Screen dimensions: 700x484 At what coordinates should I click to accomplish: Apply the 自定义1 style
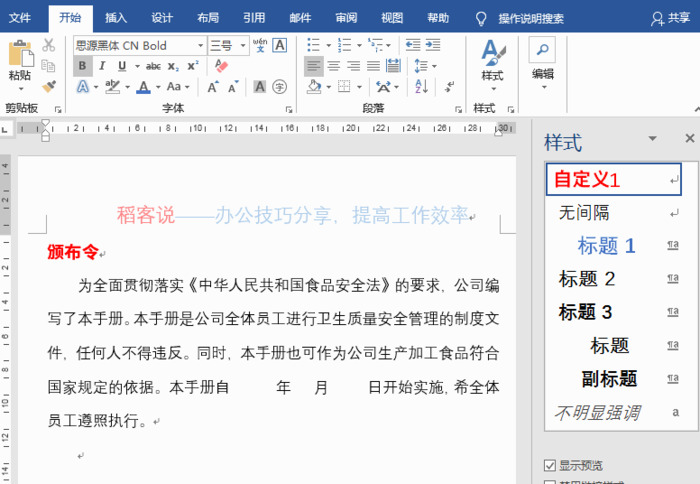[614, 179]
